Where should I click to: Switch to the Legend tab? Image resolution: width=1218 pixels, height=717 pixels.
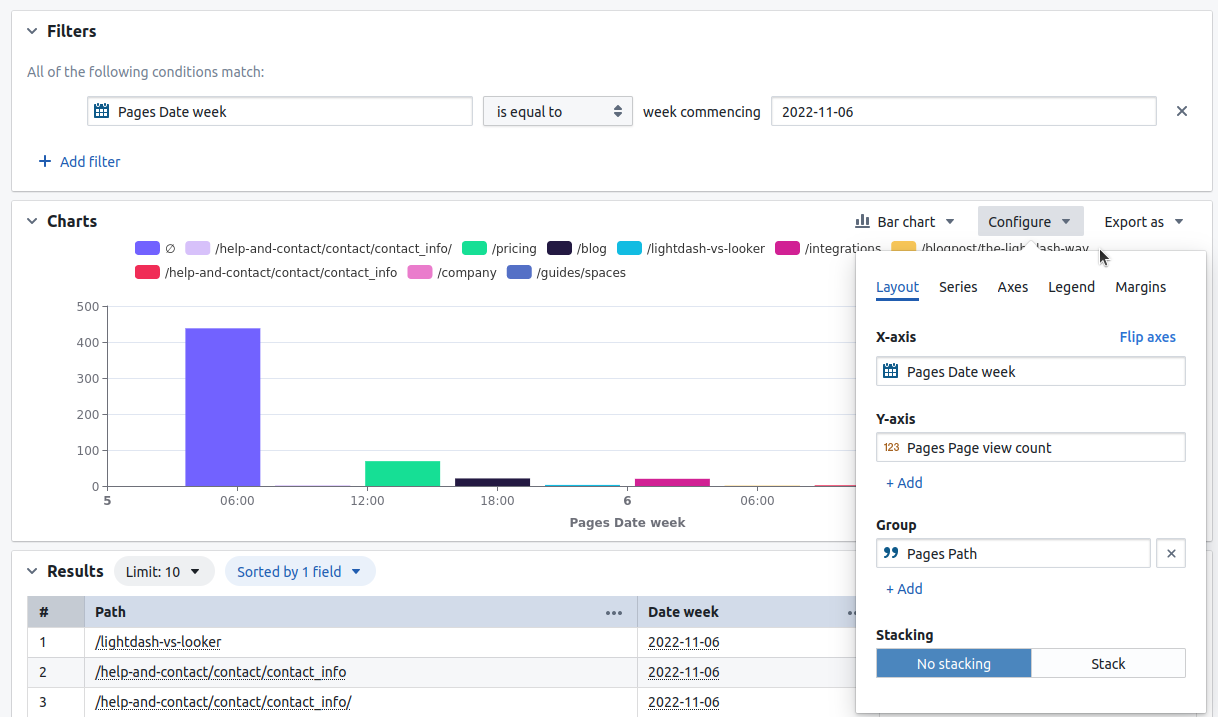click(1071, 287)
